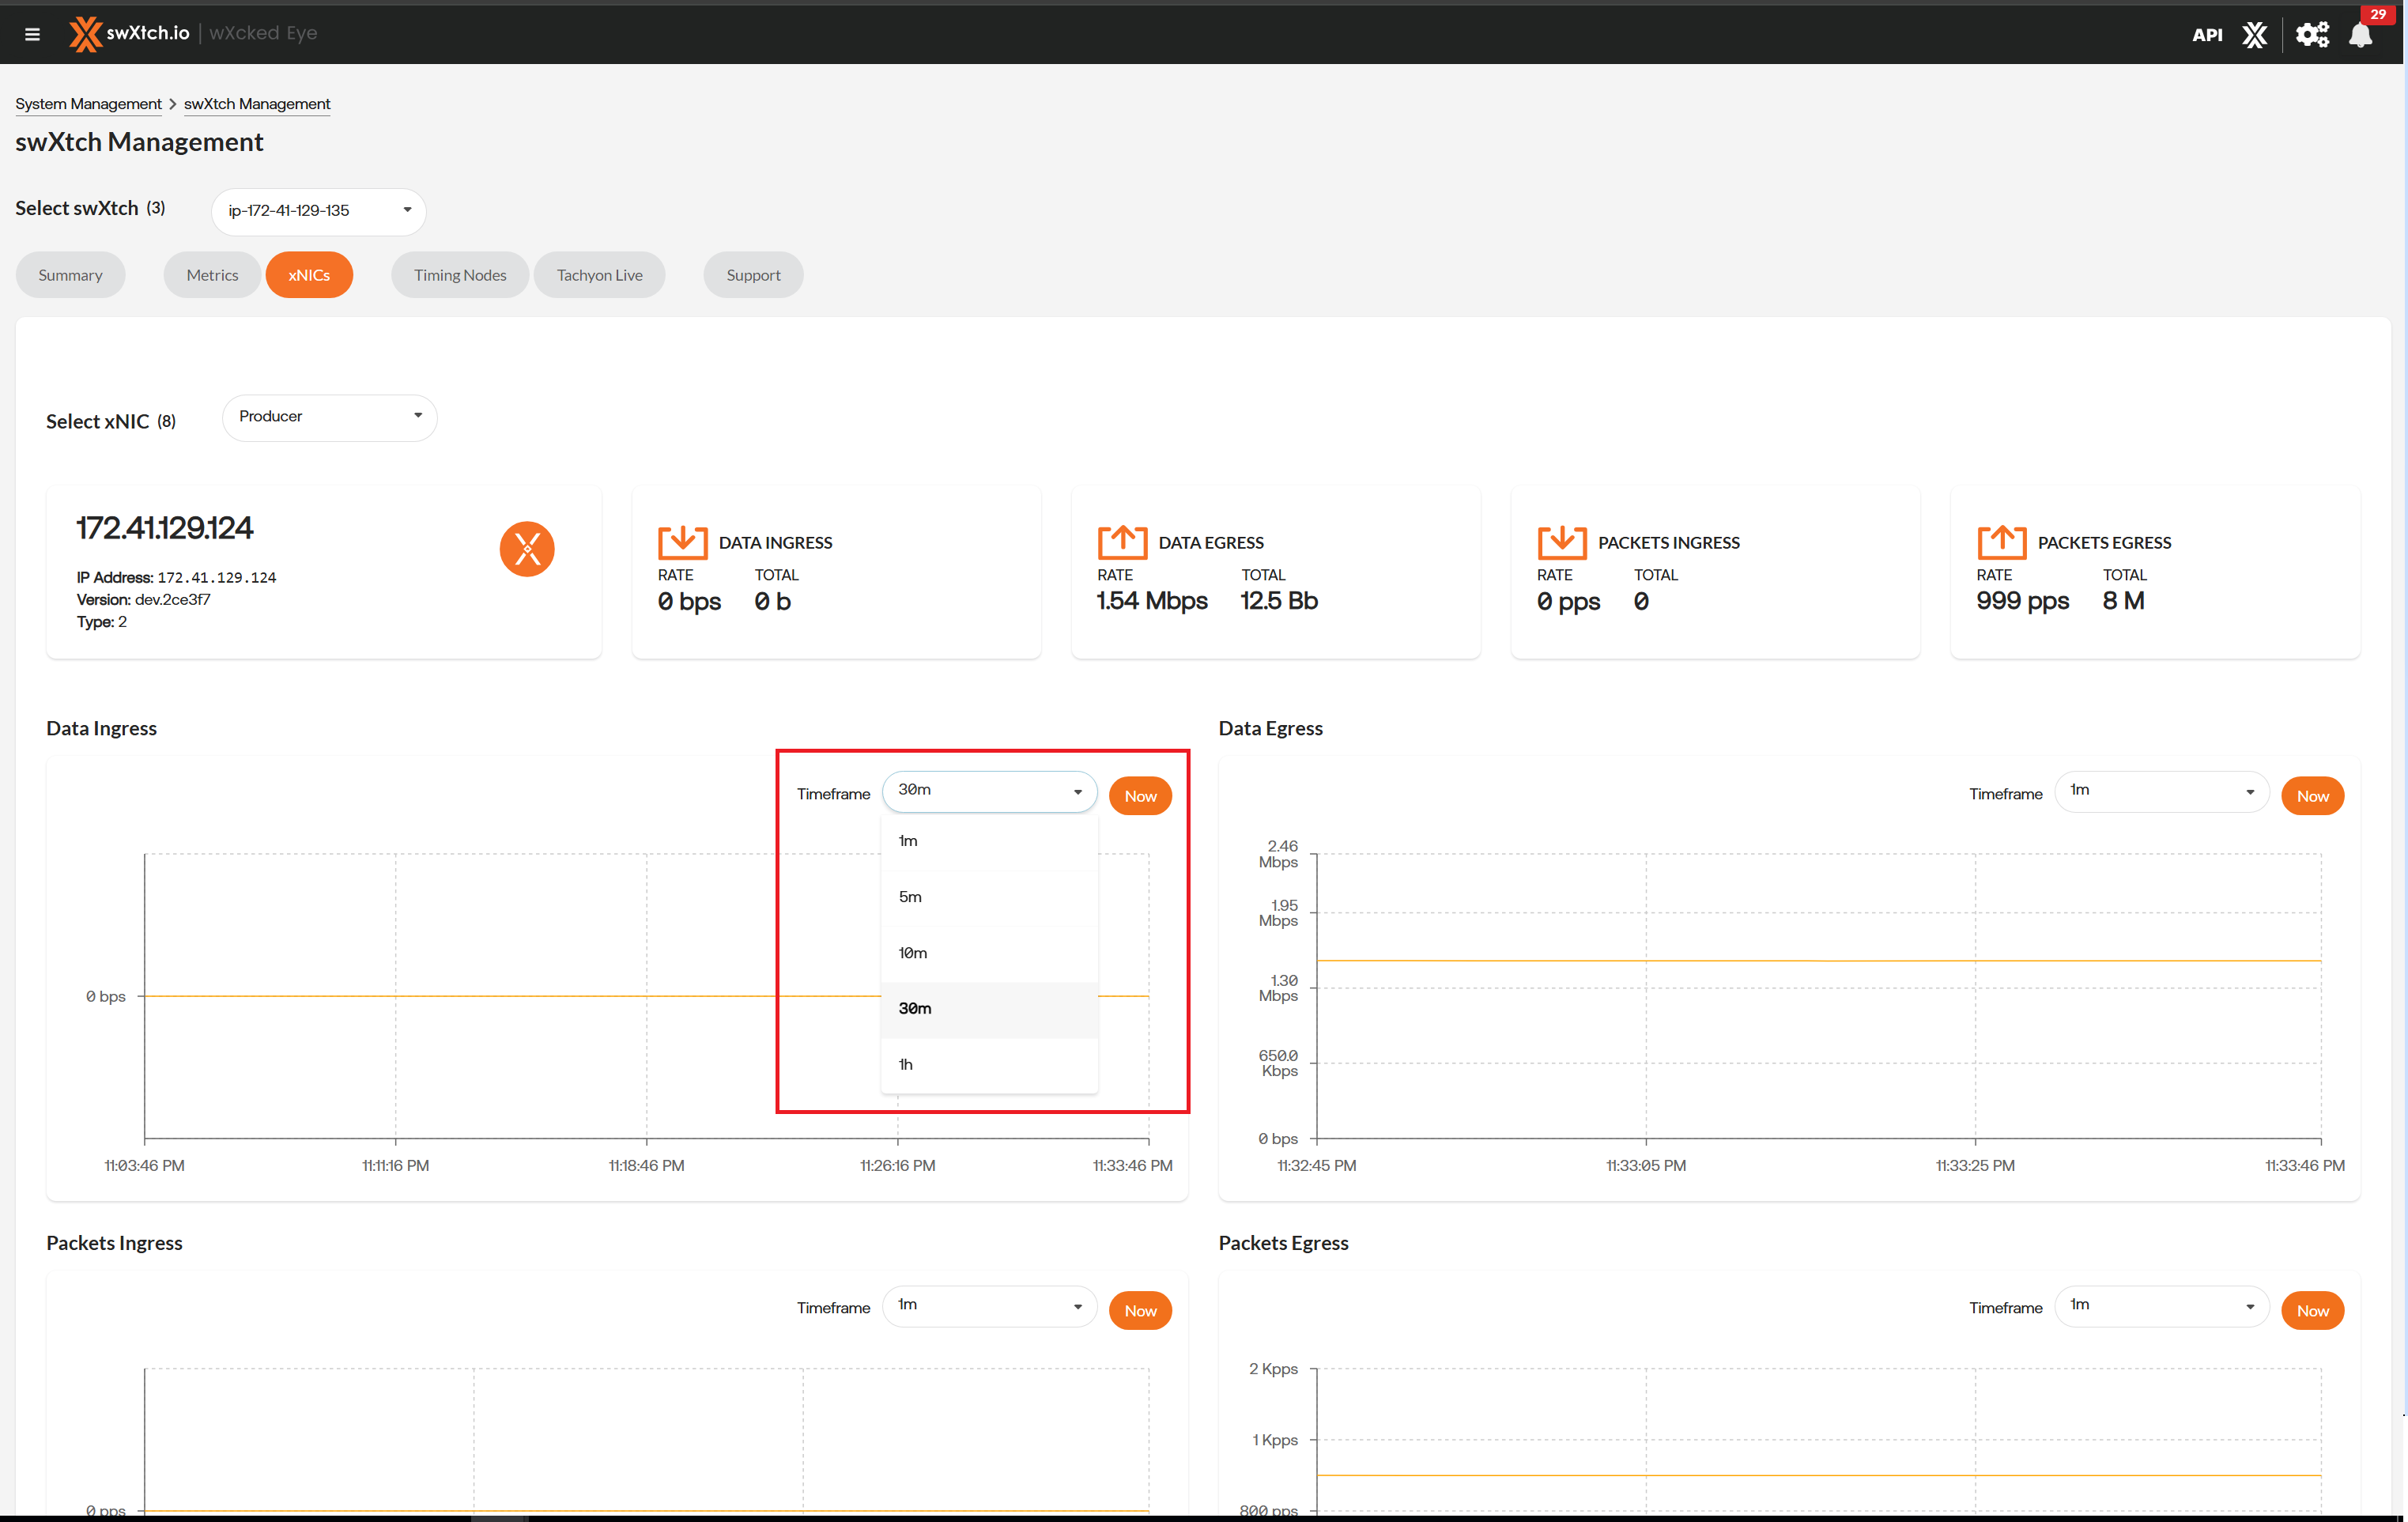The image size is (2408, 1522).
Task: Click the swXtch.io logo icon
Action: (x=85, y=33)
